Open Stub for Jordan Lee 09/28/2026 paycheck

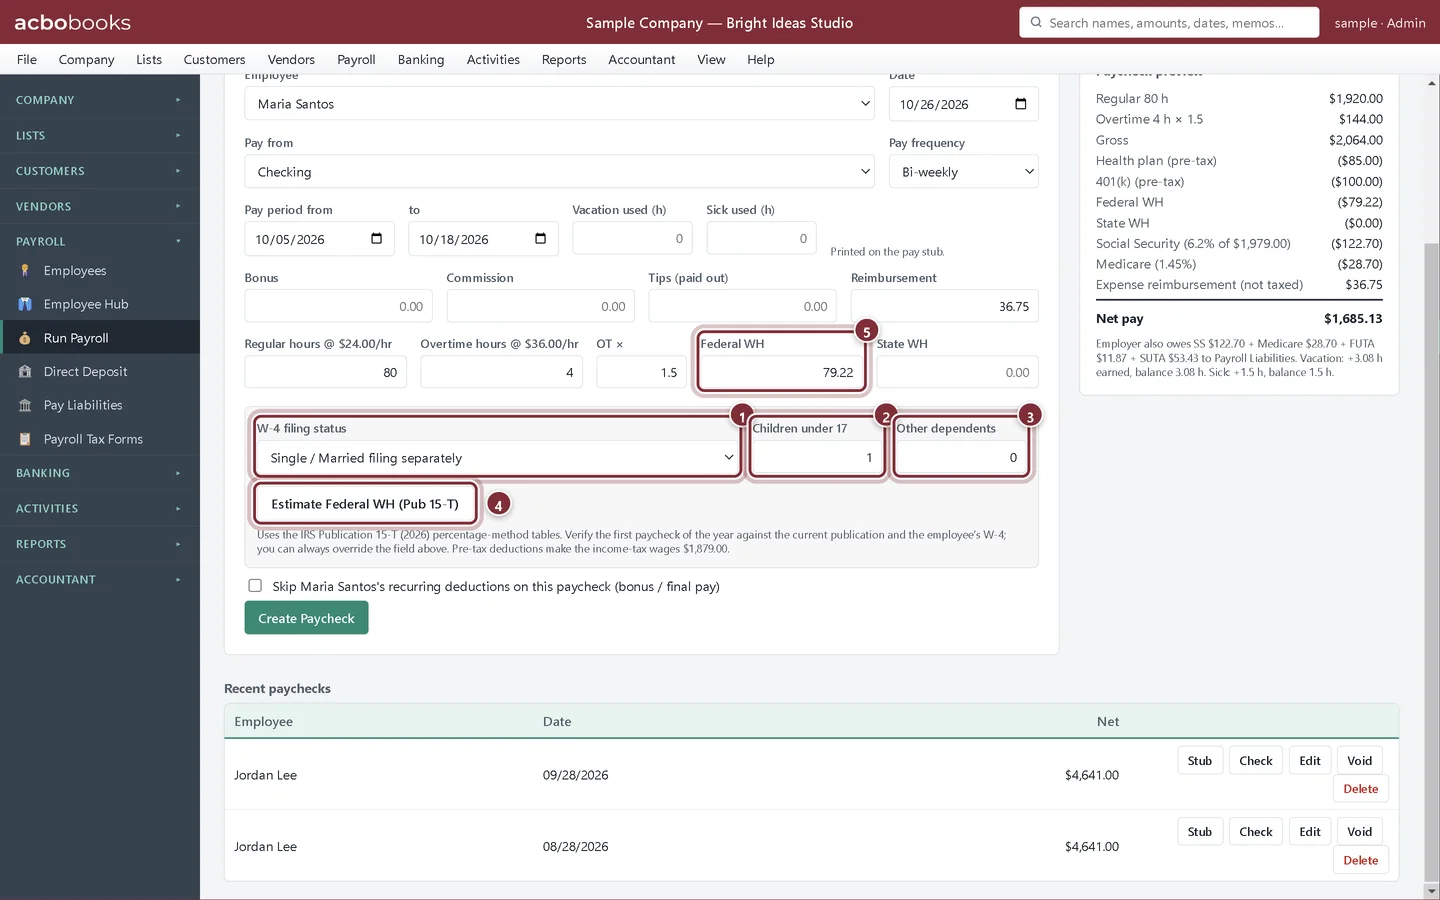click(x=1200, y=761)
